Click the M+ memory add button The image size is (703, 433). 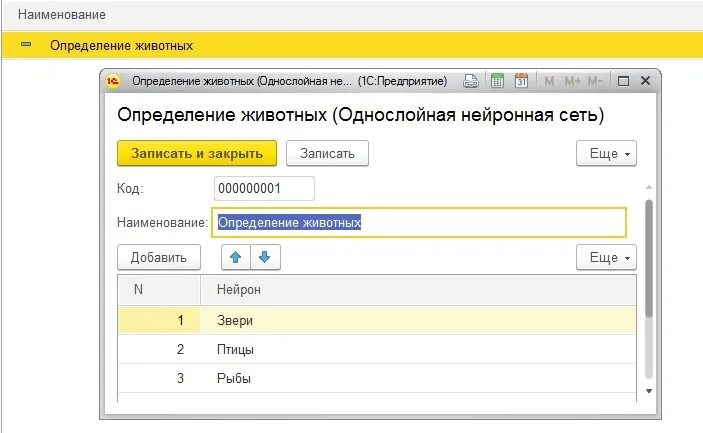coord(573,81)
